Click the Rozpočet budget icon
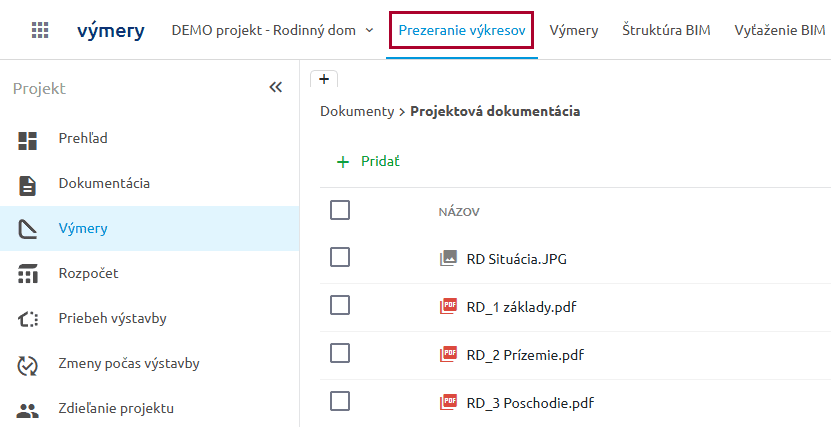Viewport: 831px width, 427px height. (x=28, y=274)
